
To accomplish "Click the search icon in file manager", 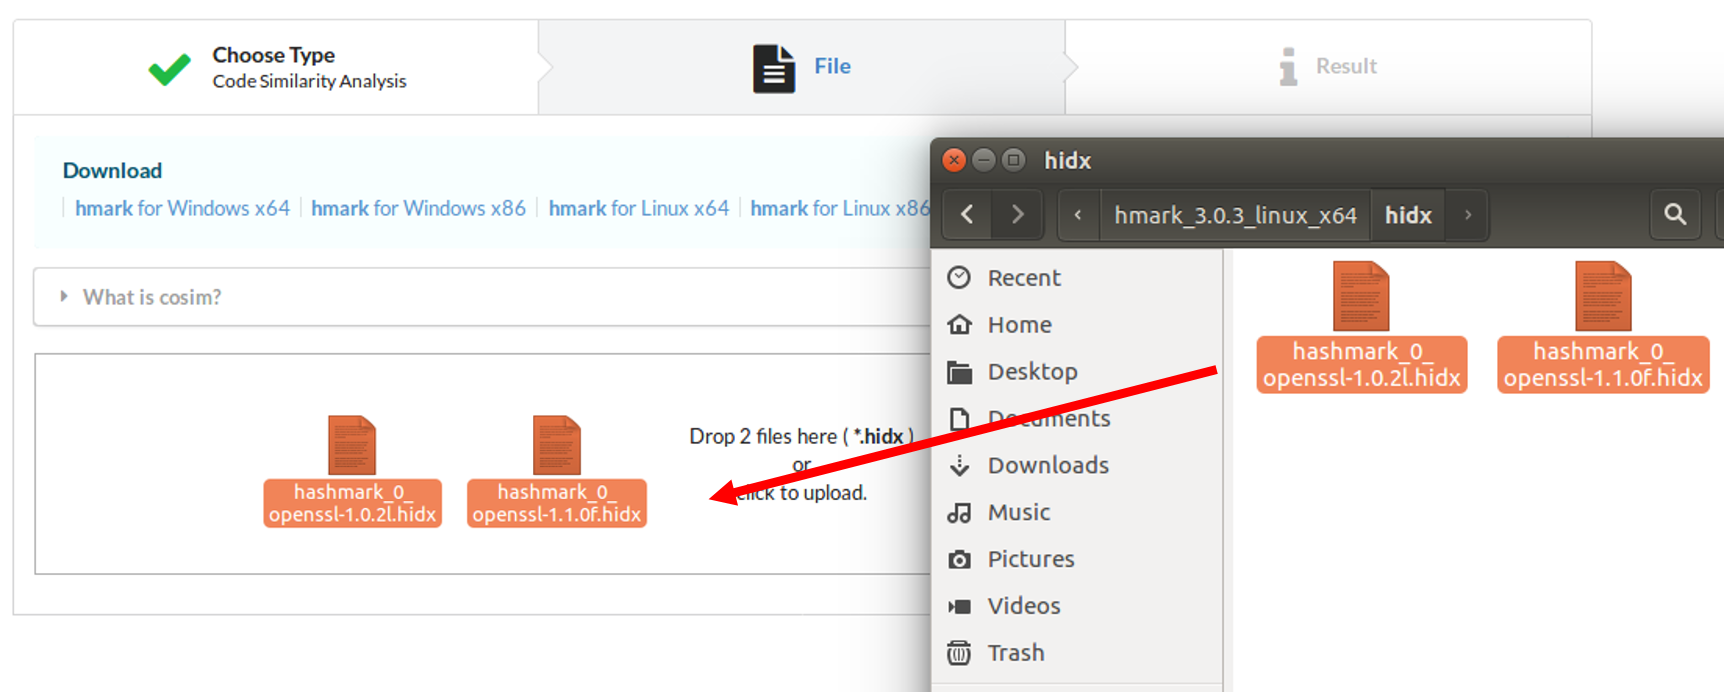I will pos(1674,214).
